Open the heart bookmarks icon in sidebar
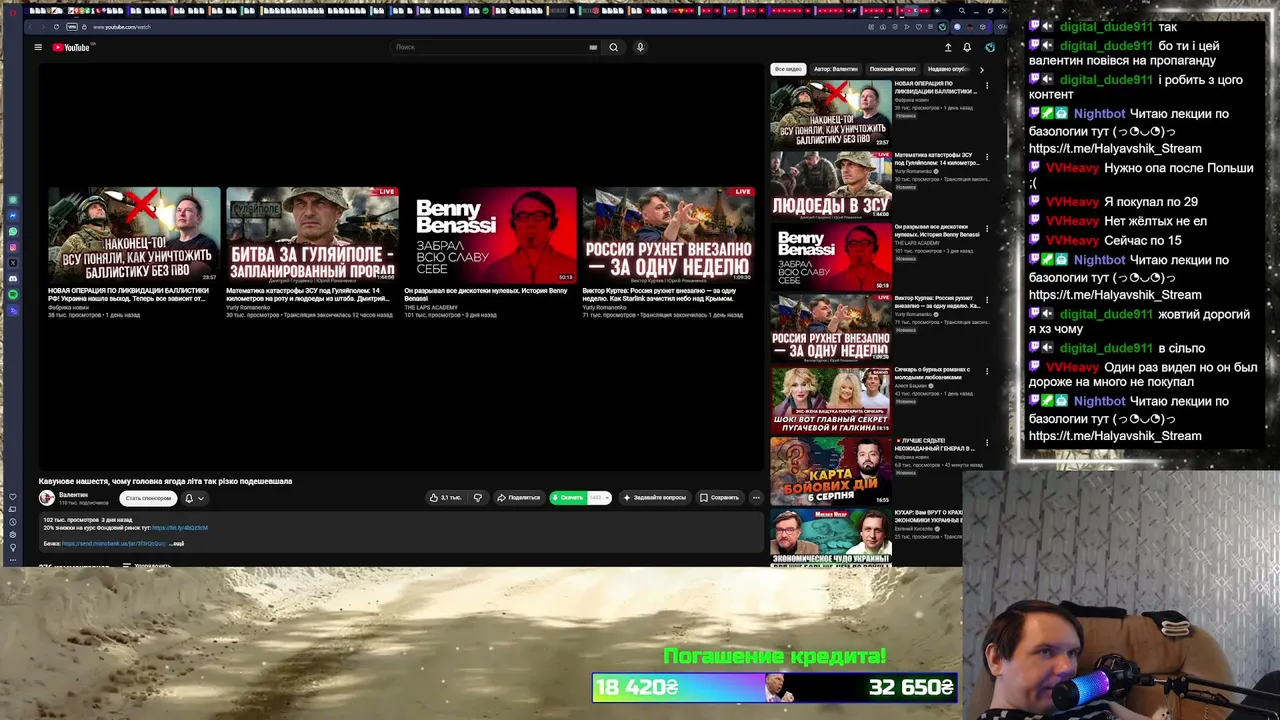Image resolution: width=1280 pixels, height=720 pixels. coord(13,497)
